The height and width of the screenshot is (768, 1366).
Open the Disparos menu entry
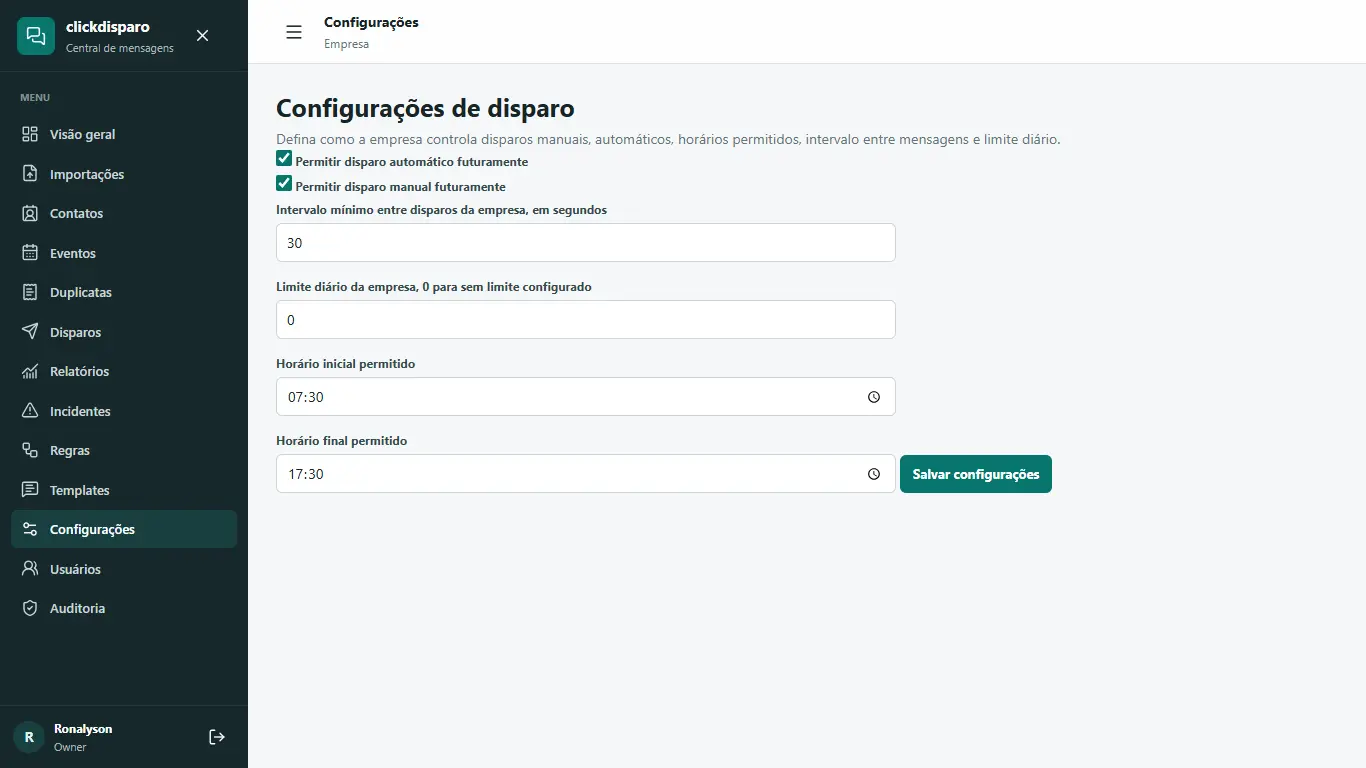124,332
